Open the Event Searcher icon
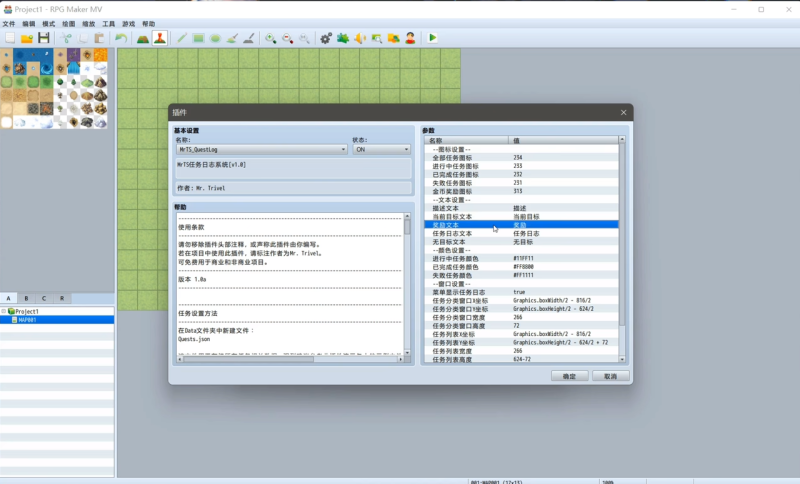Image resolution: width=800 pixels, height=484 pixels. point(377,38)
